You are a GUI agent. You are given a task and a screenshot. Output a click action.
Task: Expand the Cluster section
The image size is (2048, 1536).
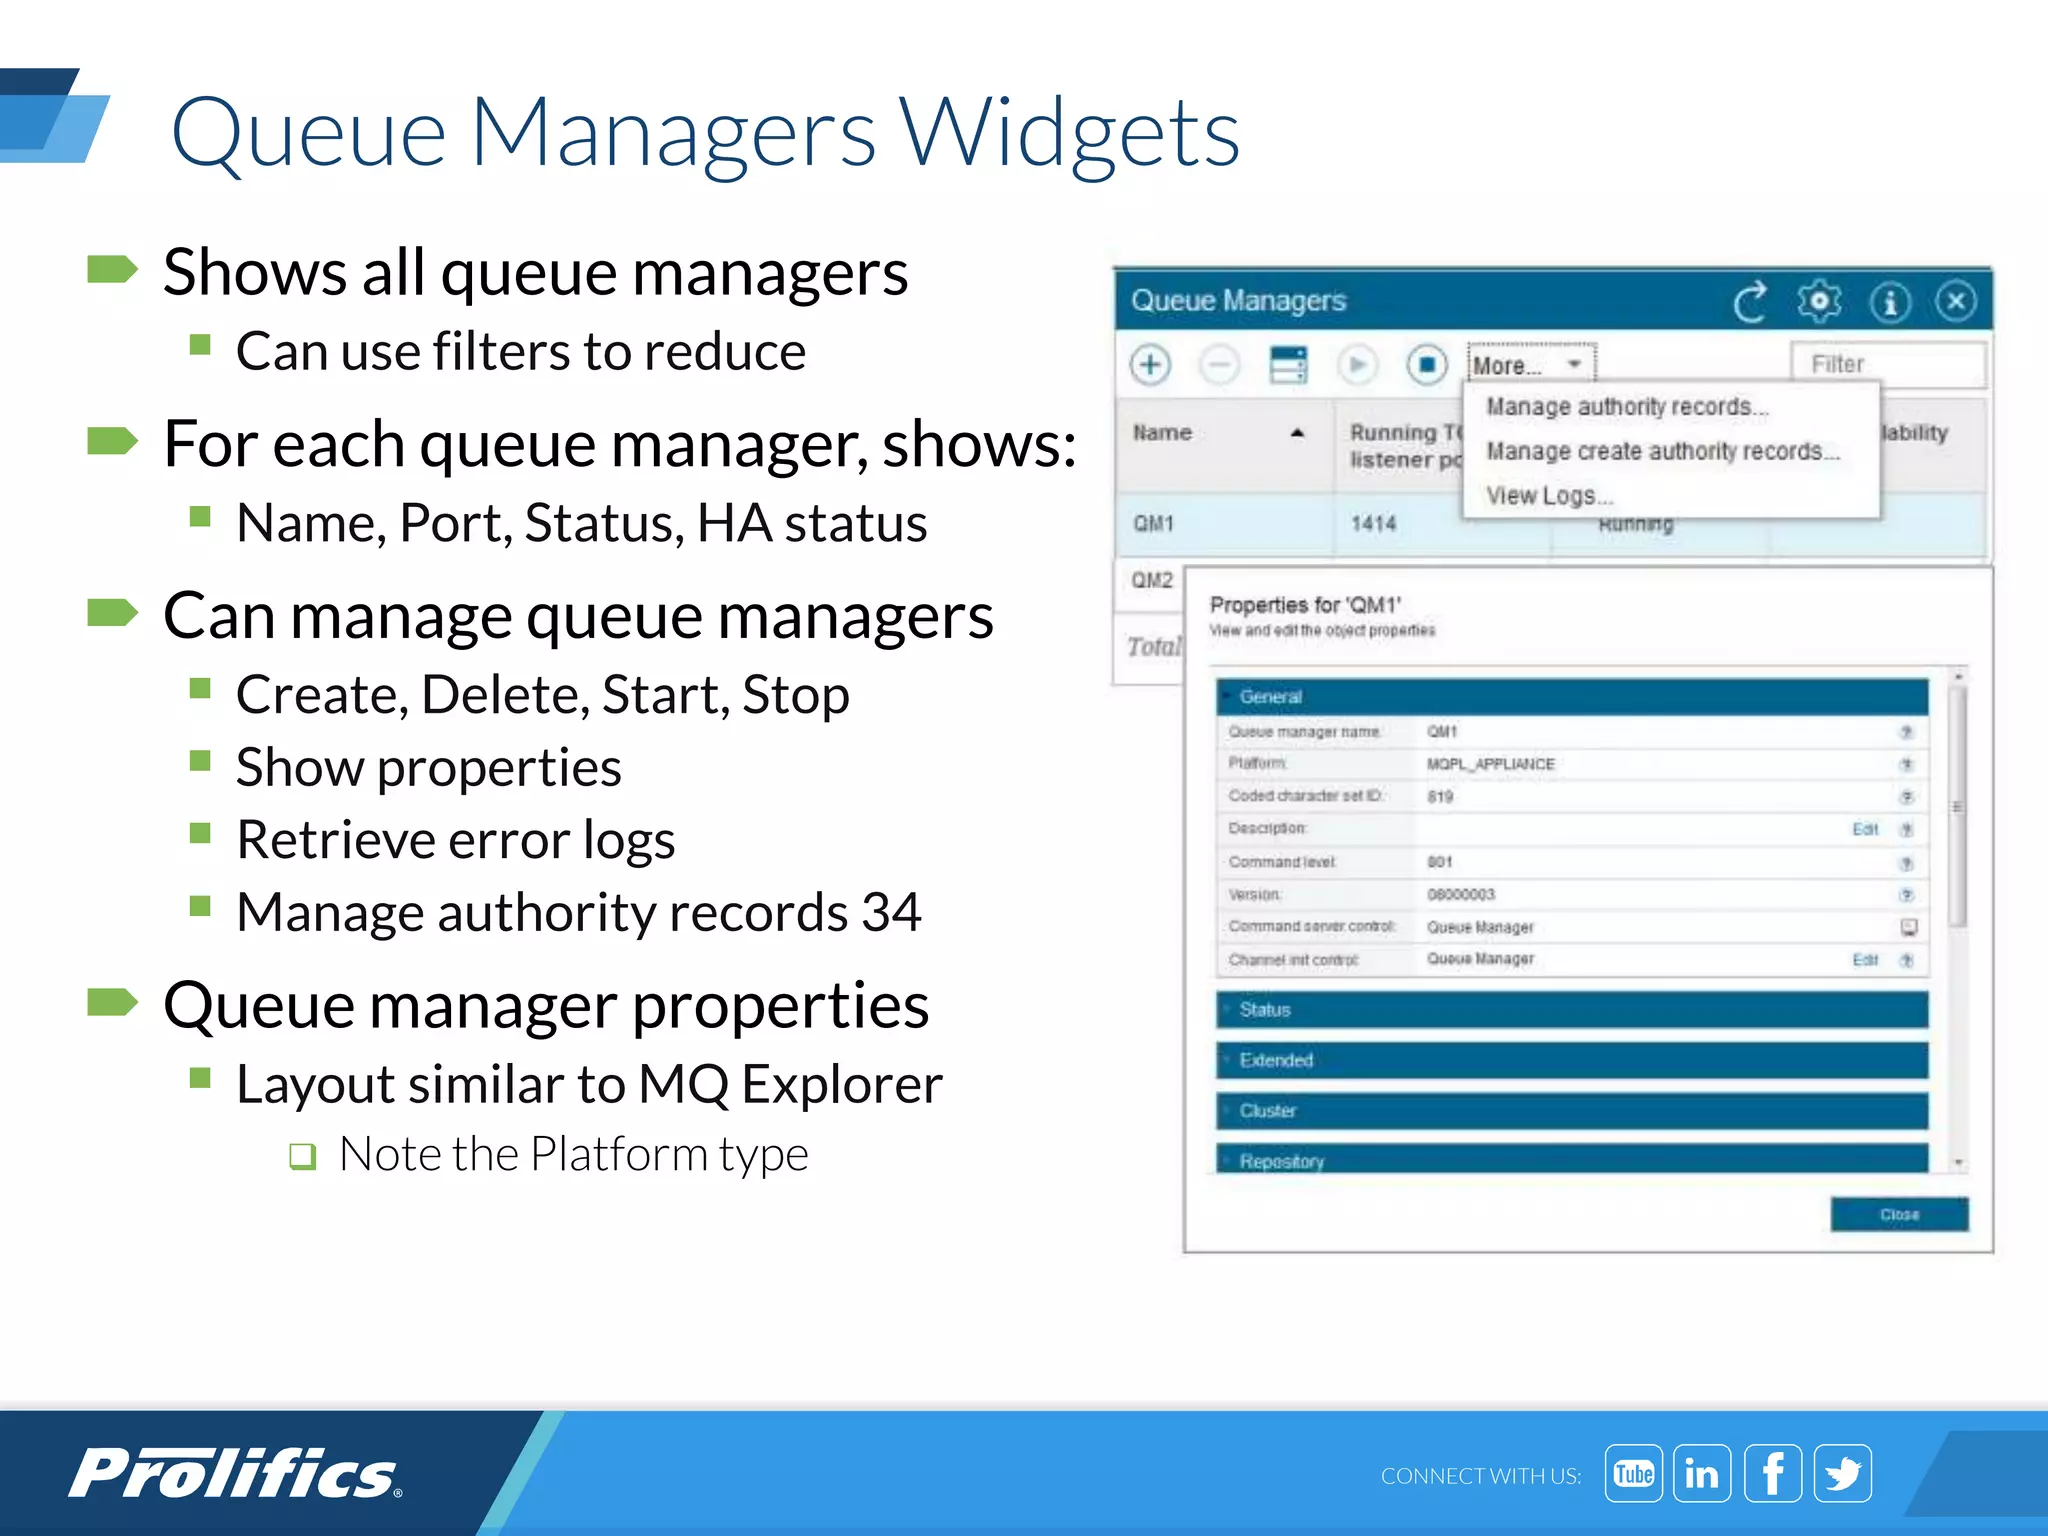click(1572, 1111)
